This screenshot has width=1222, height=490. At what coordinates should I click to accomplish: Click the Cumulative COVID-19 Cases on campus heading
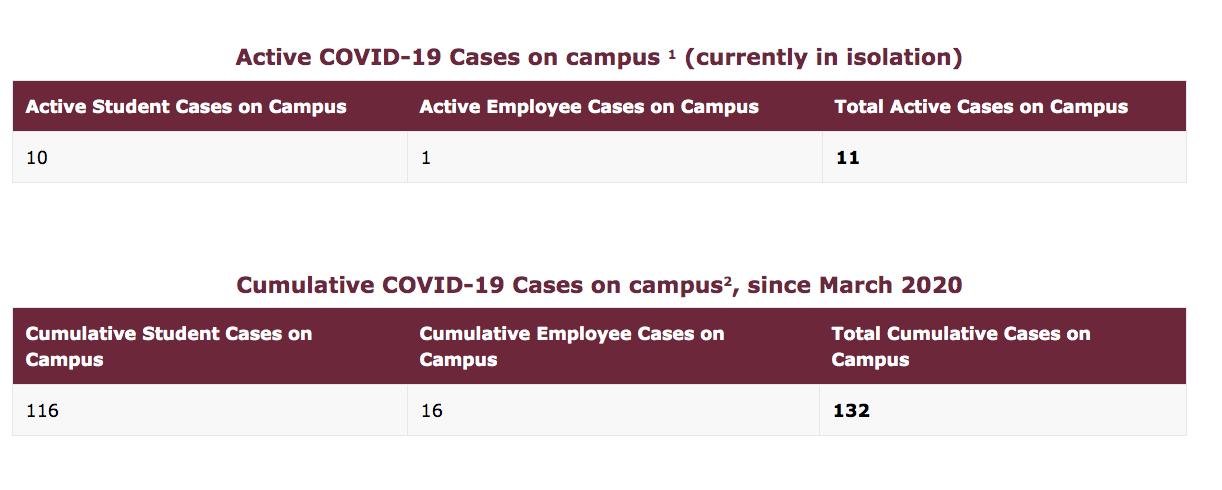(480, 286)
